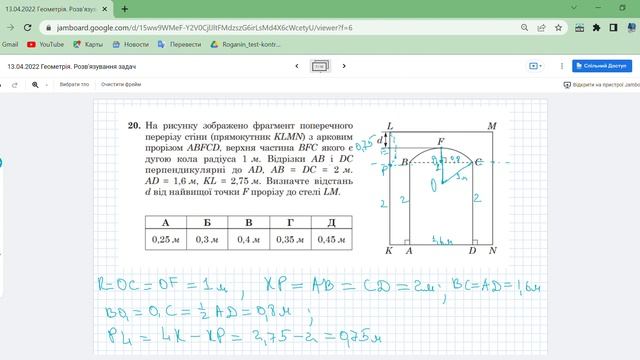This screenshot has width=640, height=360.
Task: Redo the last action
Action: coord(15,85)
